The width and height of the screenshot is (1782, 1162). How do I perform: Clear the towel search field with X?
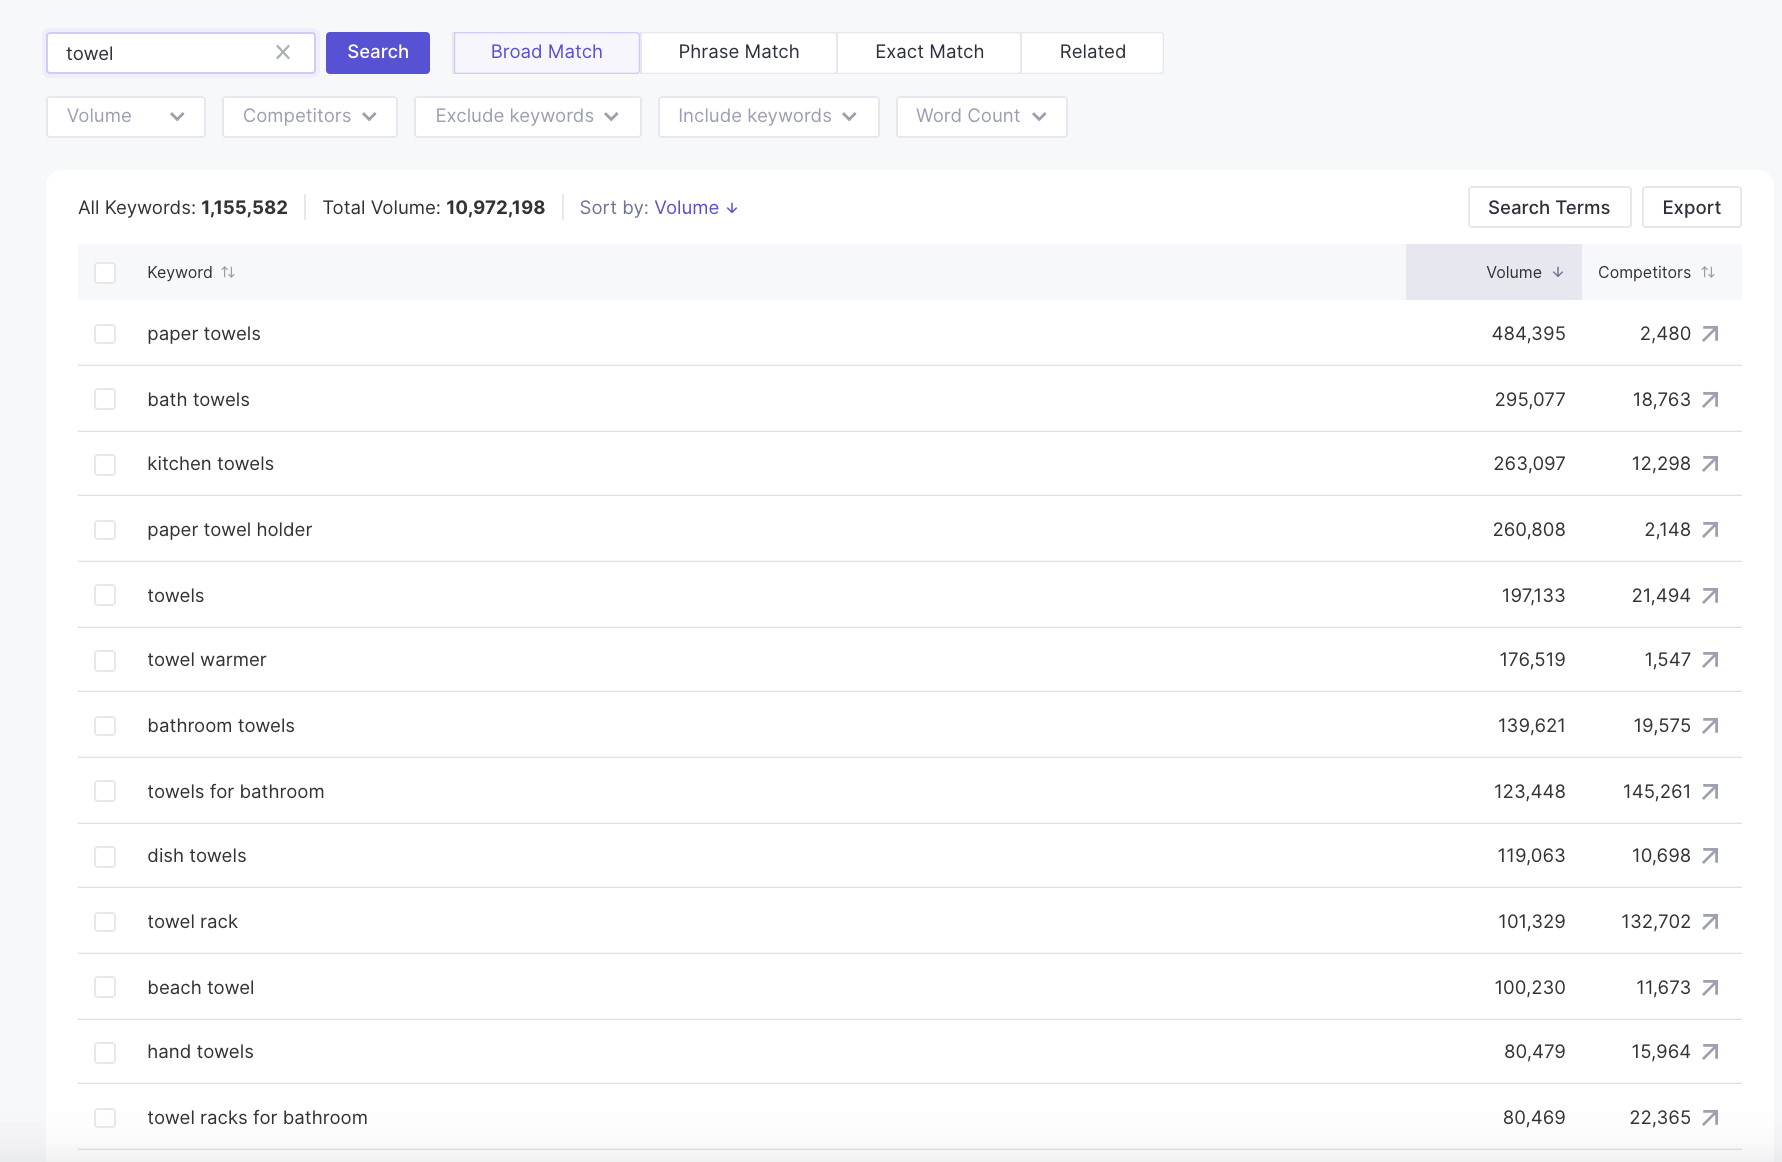(283, 53)
